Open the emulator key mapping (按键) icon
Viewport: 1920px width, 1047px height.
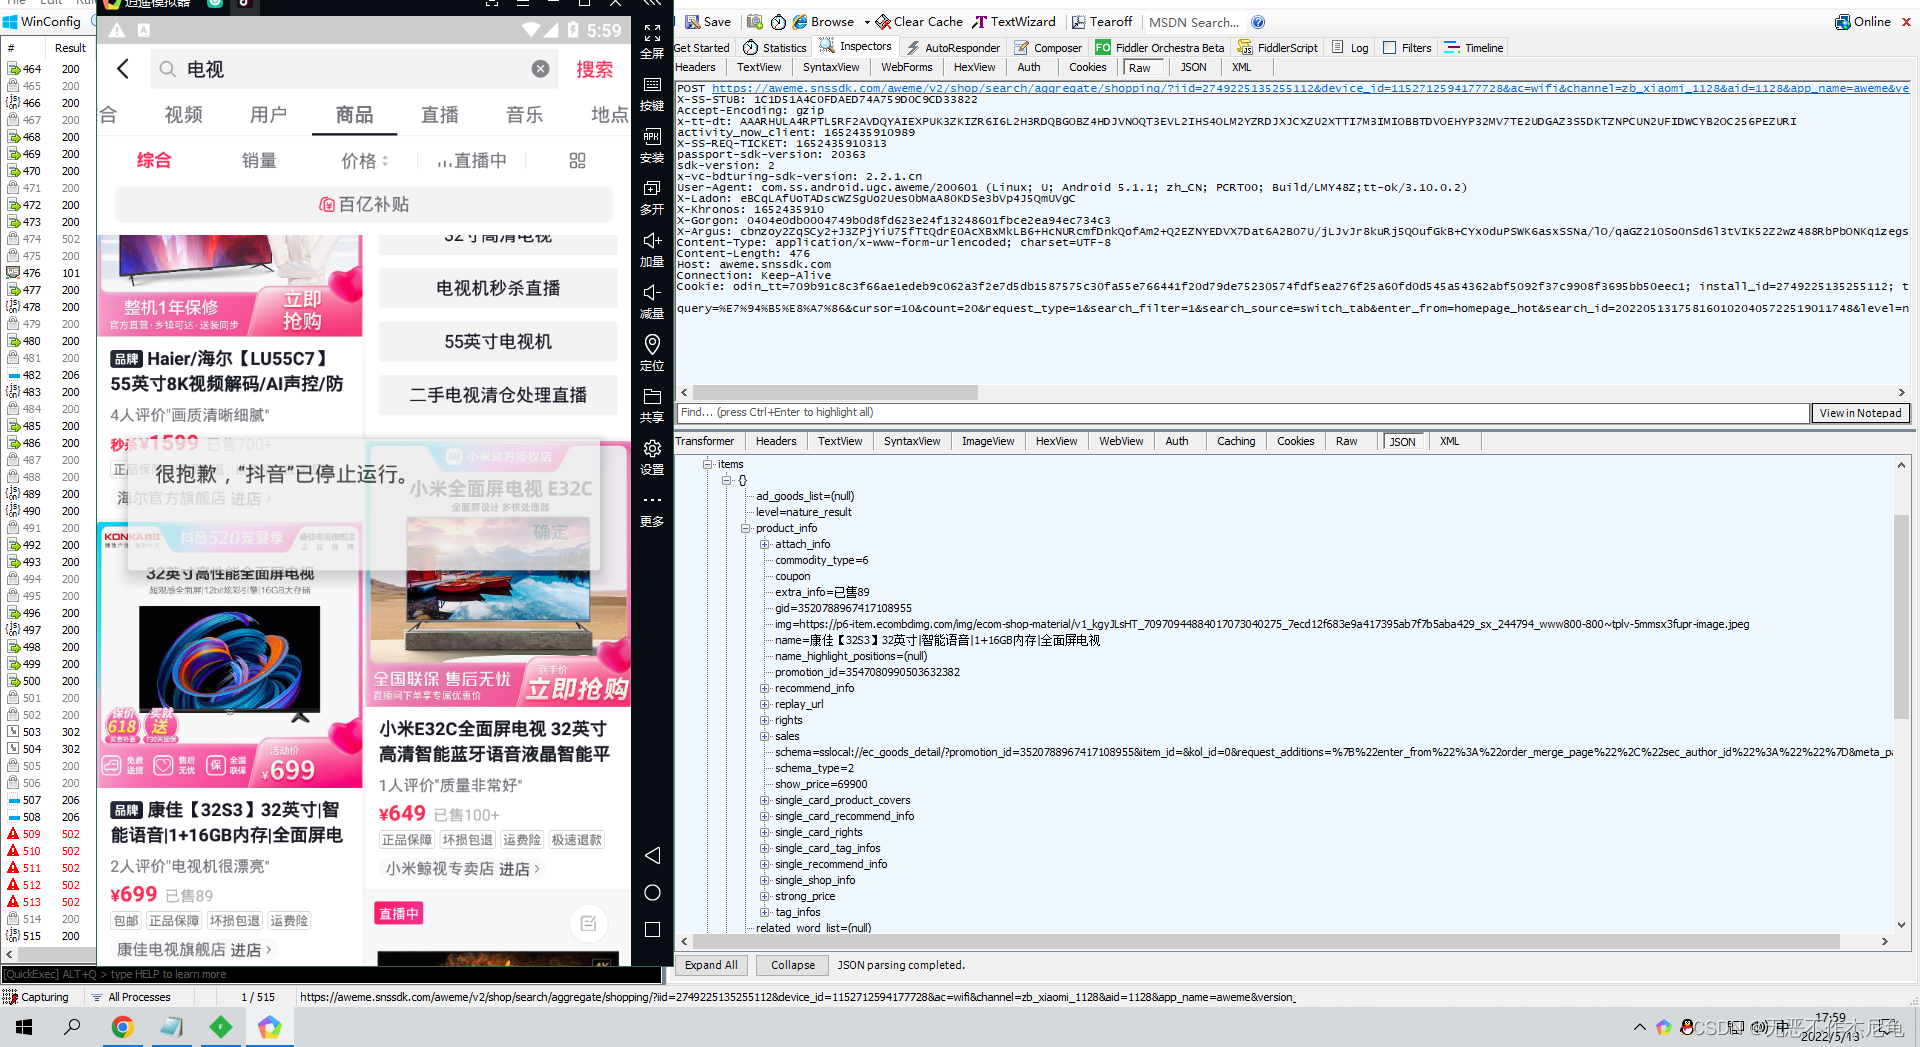(x=652, y=85)
